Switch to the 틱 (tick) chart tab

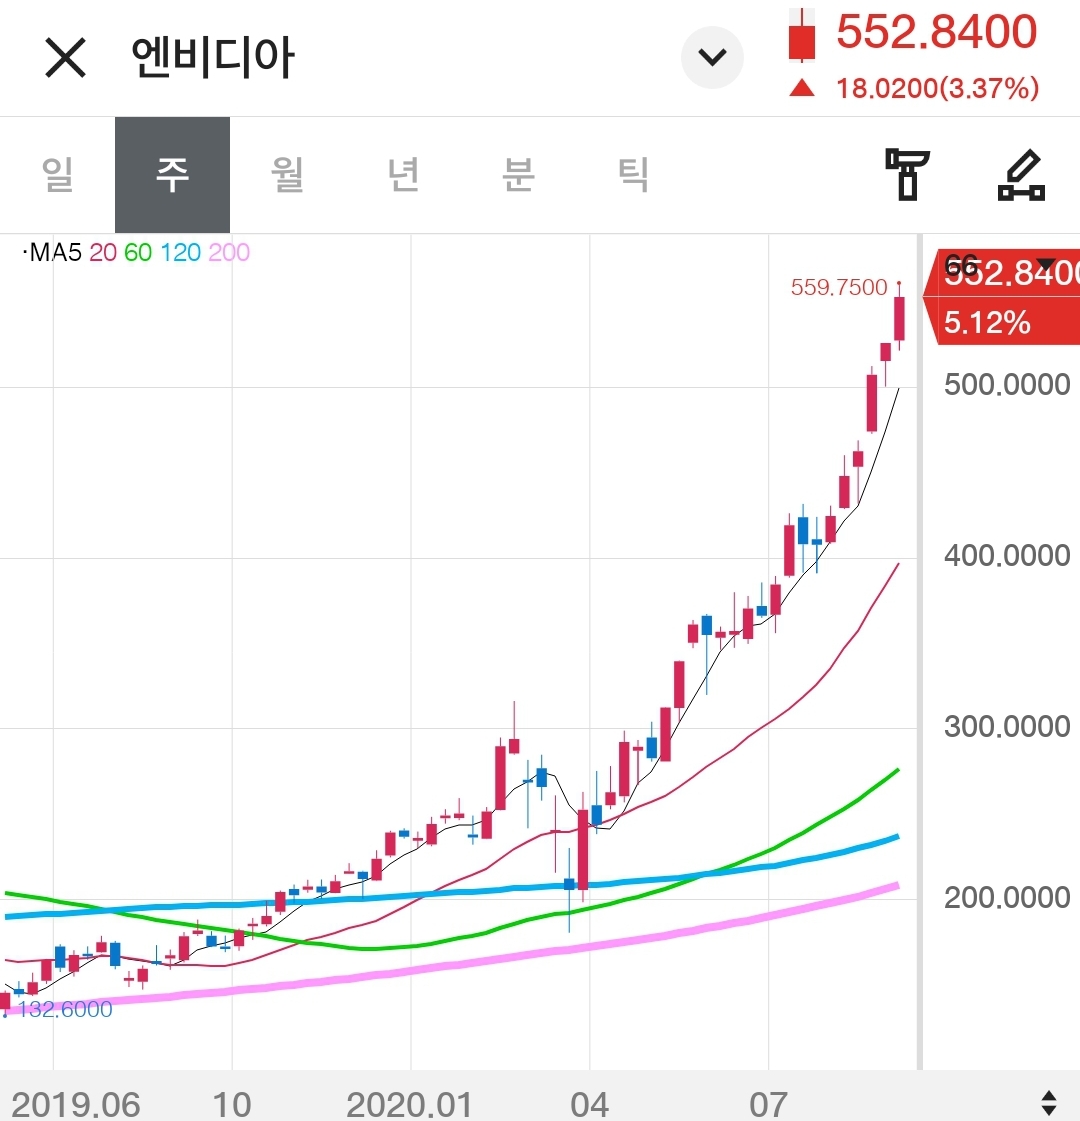(x=633, y=174)
